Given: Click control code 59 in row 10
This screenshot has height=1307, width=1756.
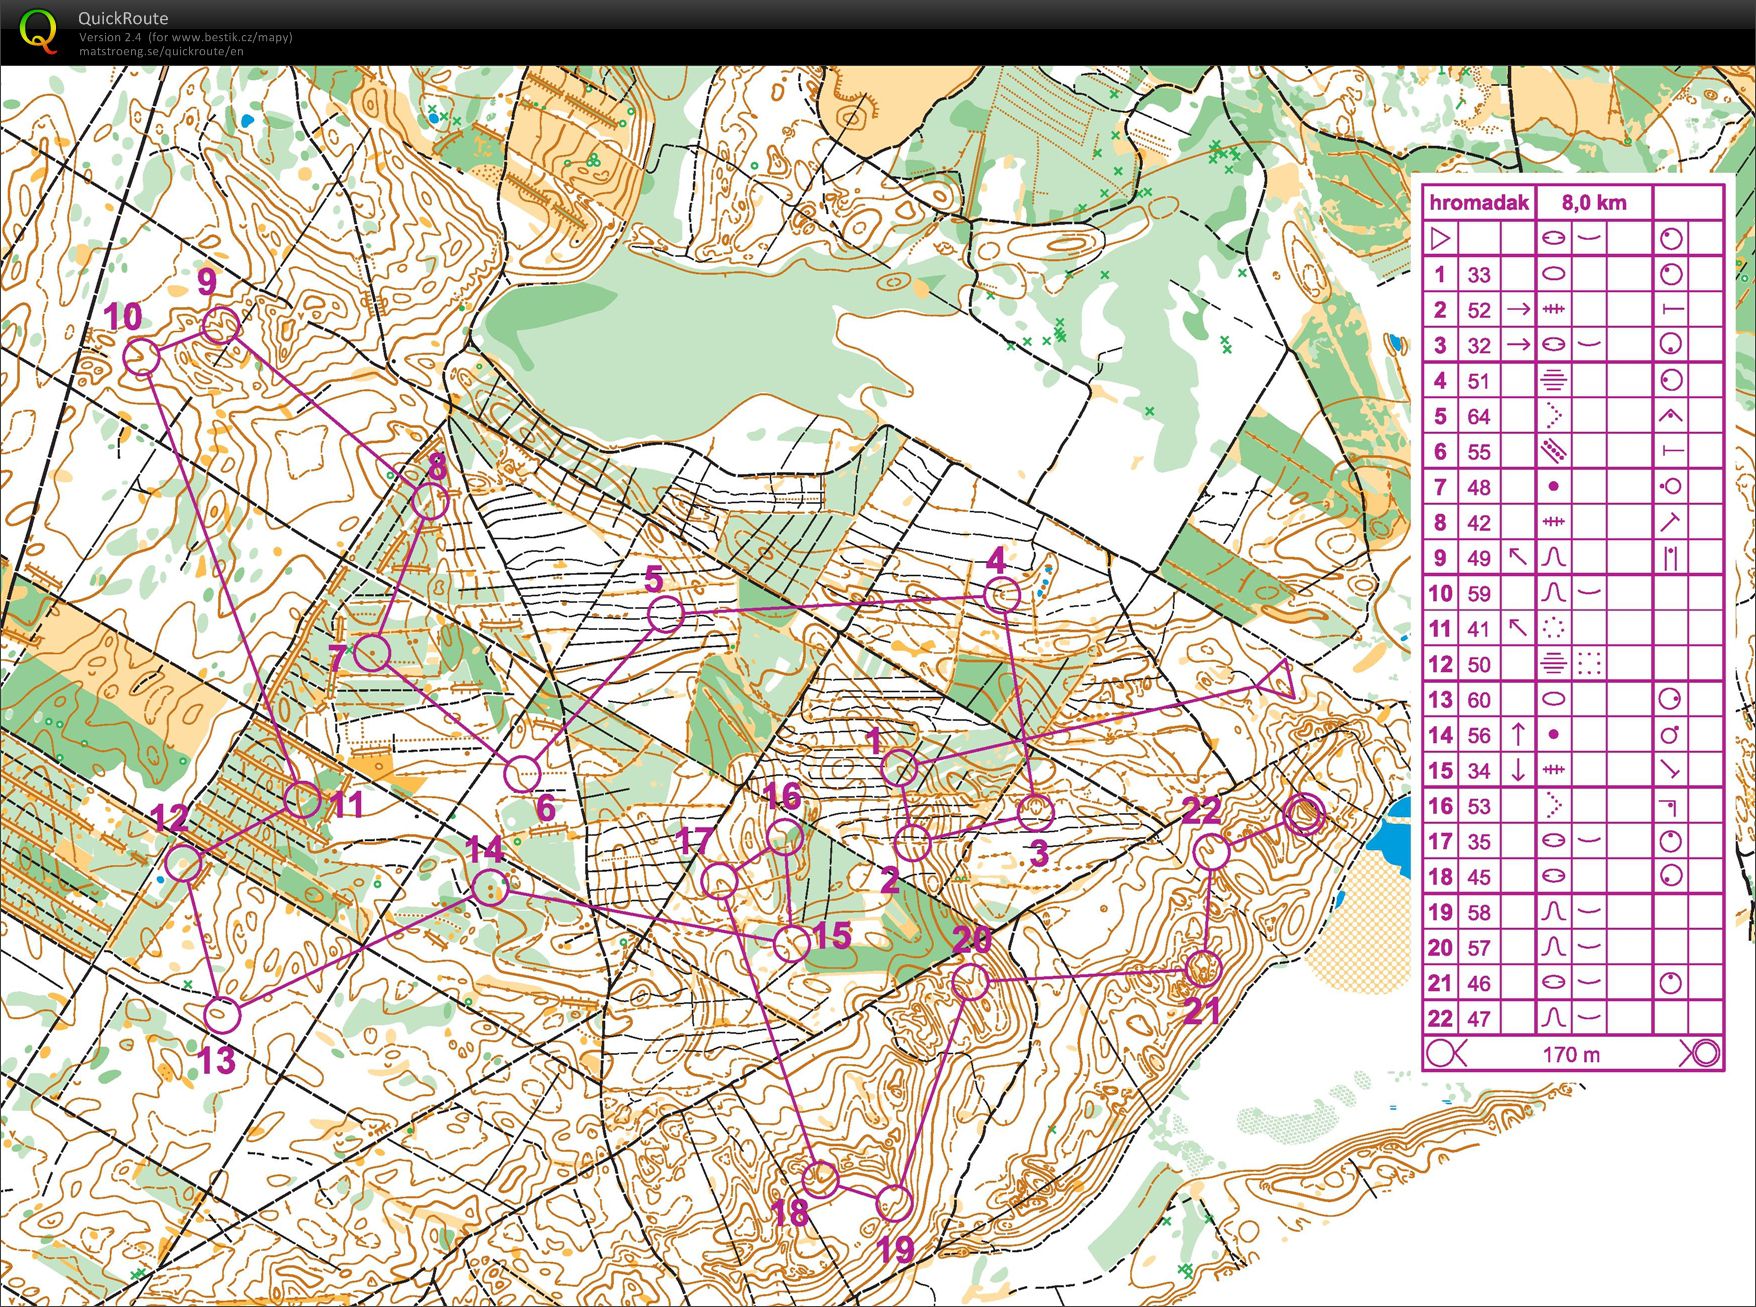Looking at the screenshot, I should (1479, 594).
